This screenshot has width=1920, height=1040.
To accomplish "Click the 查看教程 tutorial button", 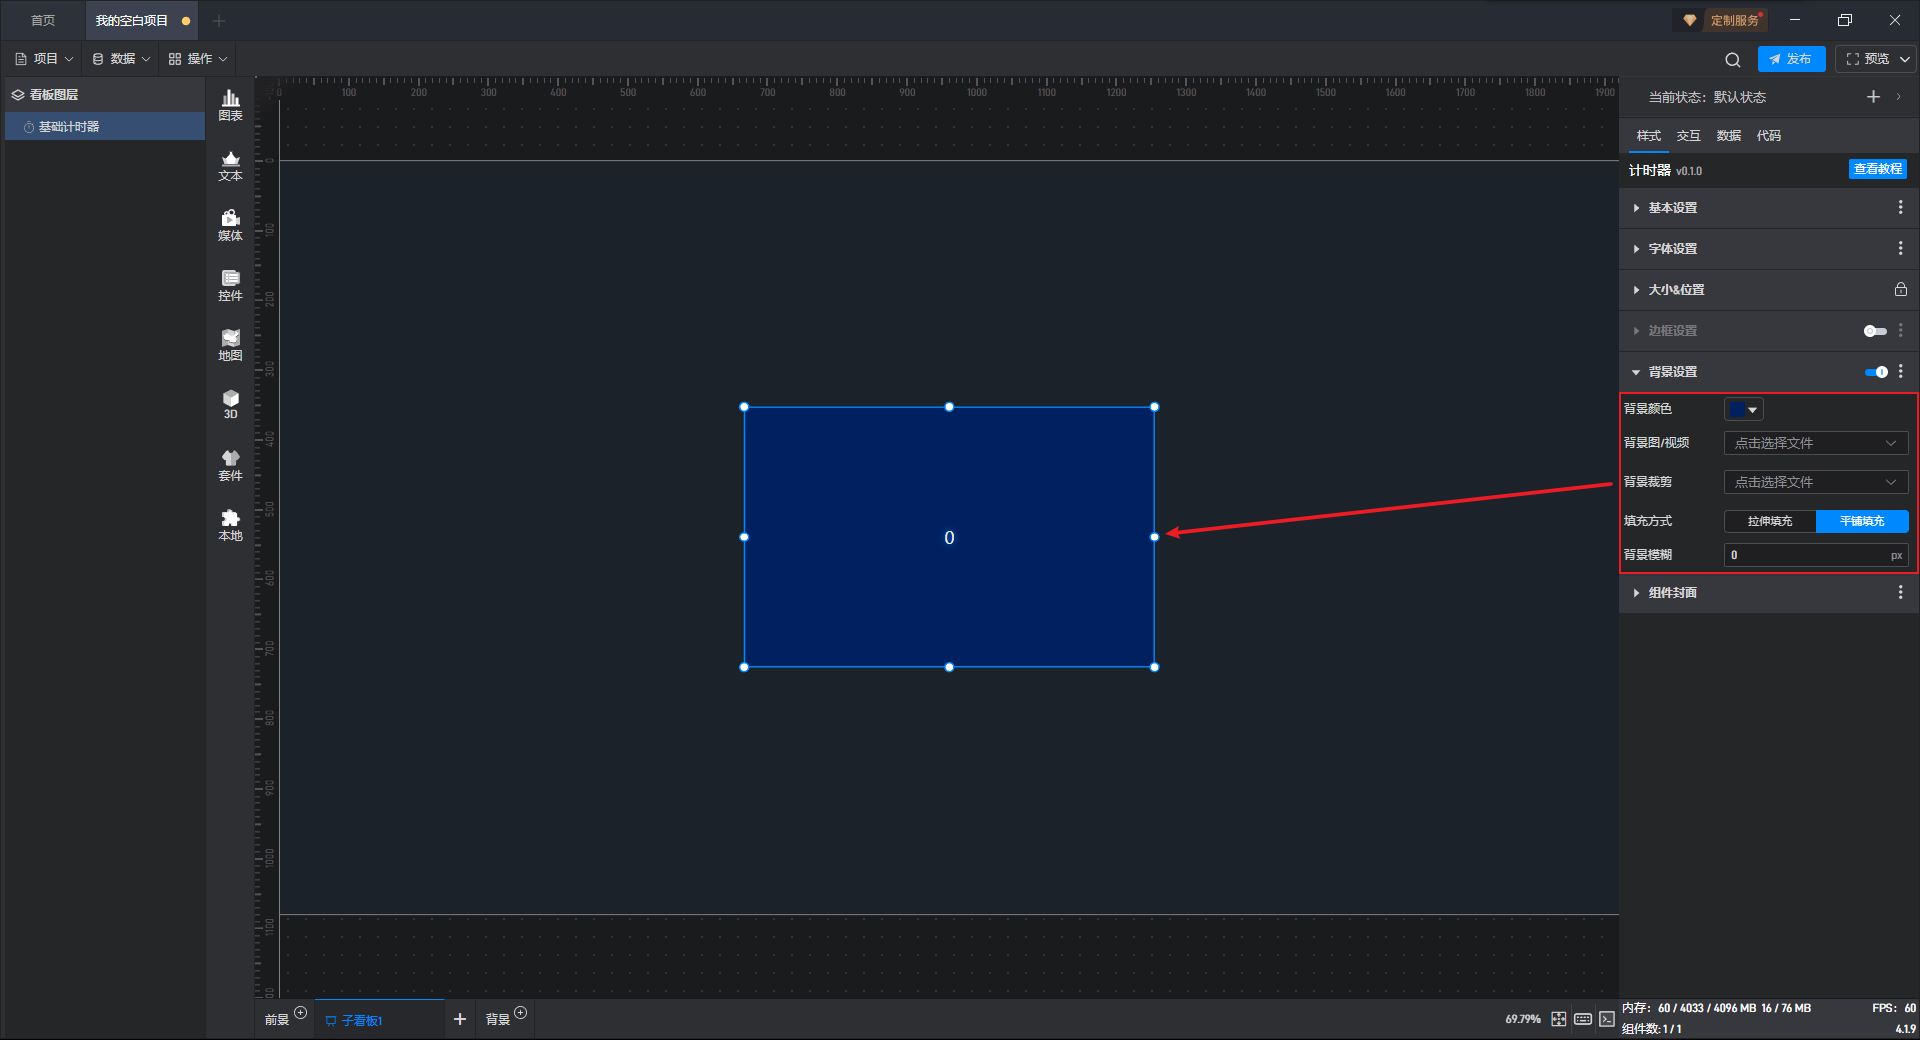I will click(x=1877, y=169).
